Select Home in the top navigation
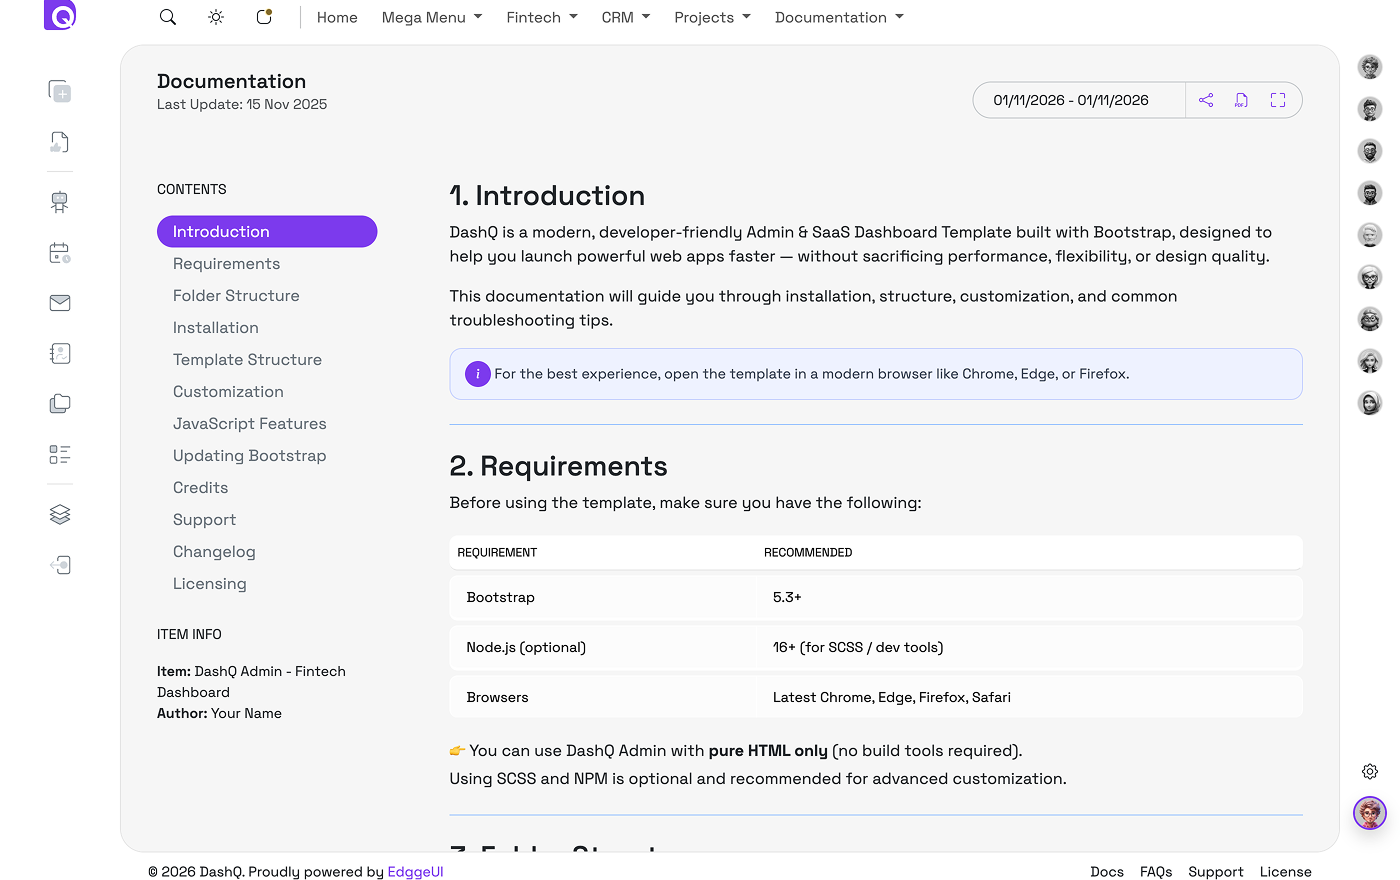Screen dimensions: 1400x880 (337, 17)
